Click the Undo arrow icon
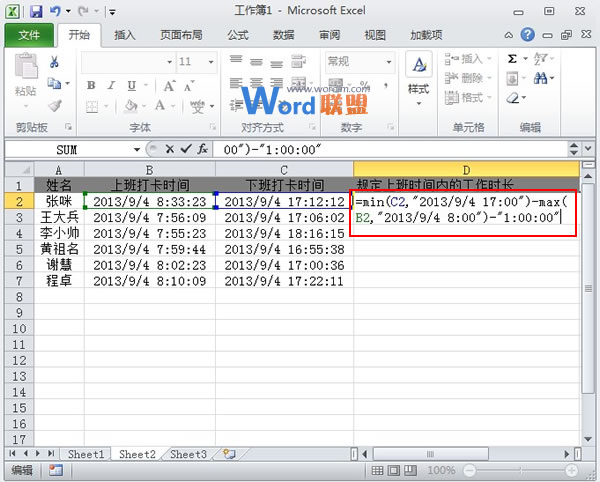This screenshot has width=600, height=482. point(57,11)
